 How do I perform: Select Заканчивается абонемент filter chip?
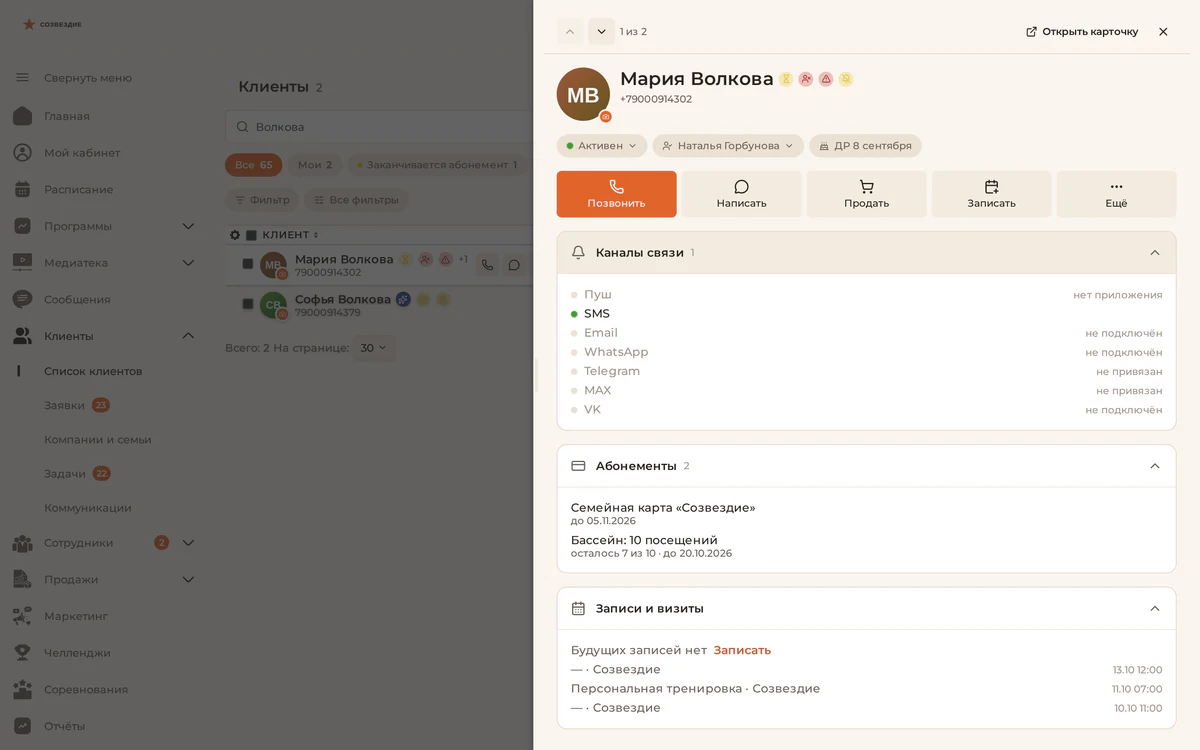(437, 165)
